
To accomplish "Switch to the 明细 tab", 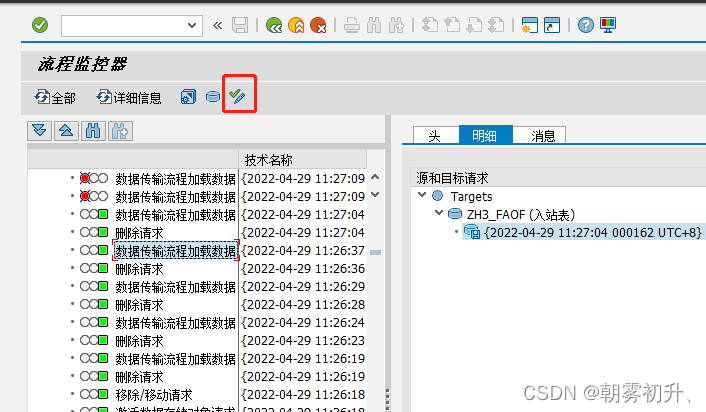I will point(485,135).
